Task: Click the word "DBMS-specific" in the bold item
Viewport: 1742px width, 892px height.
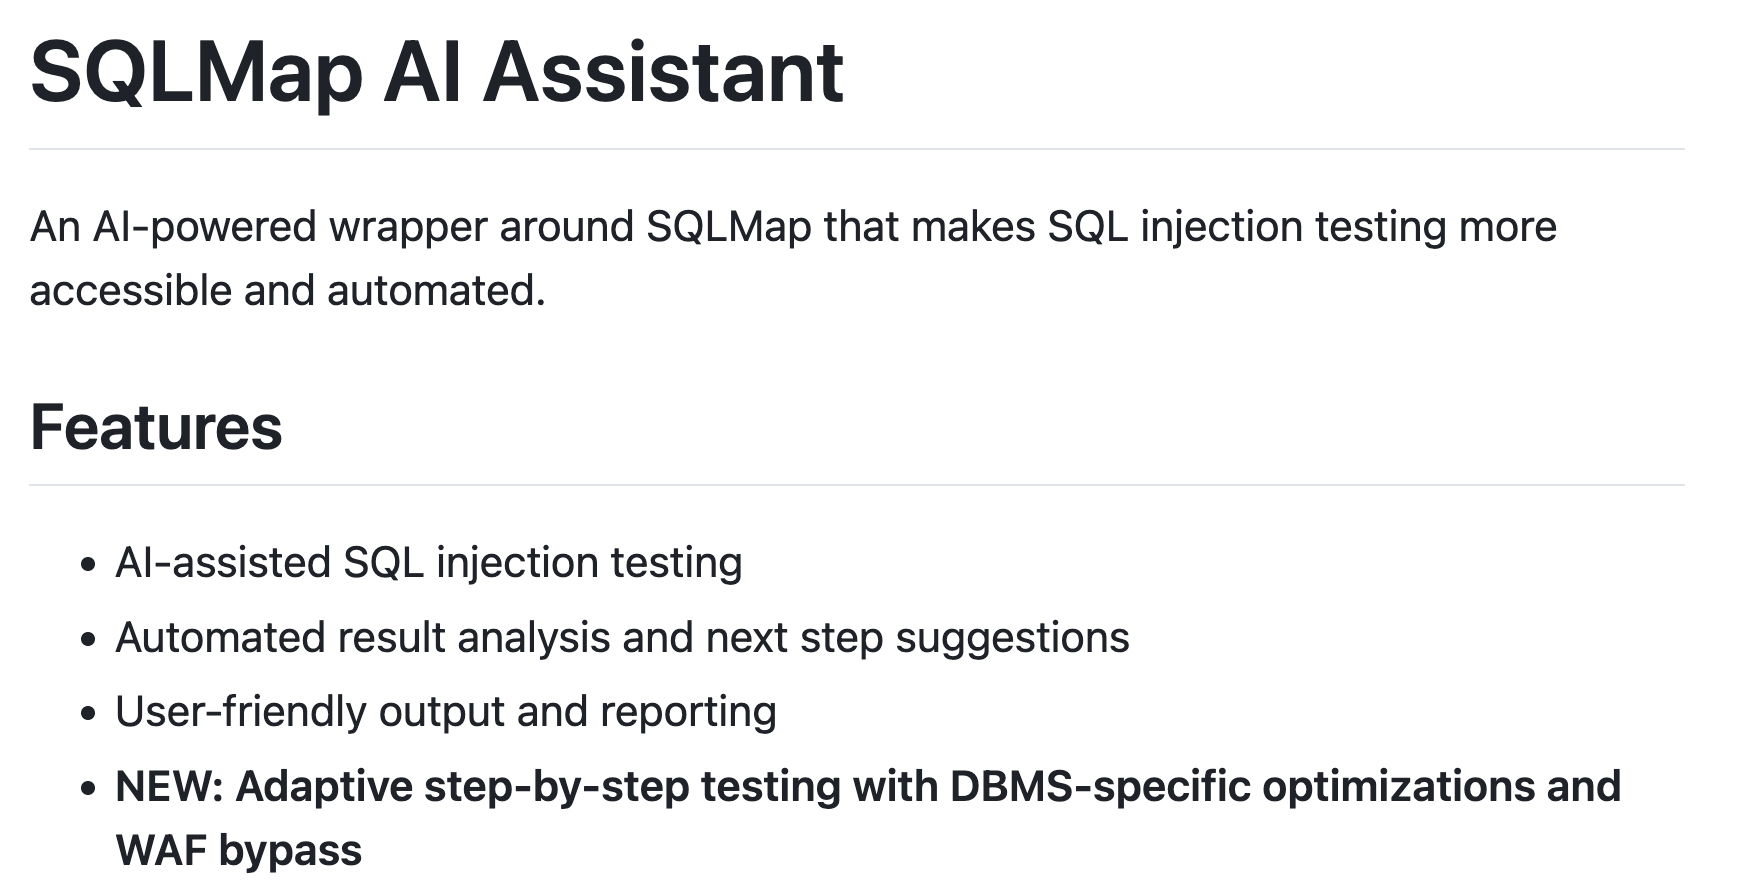Action: click(x=1100, y=787)
